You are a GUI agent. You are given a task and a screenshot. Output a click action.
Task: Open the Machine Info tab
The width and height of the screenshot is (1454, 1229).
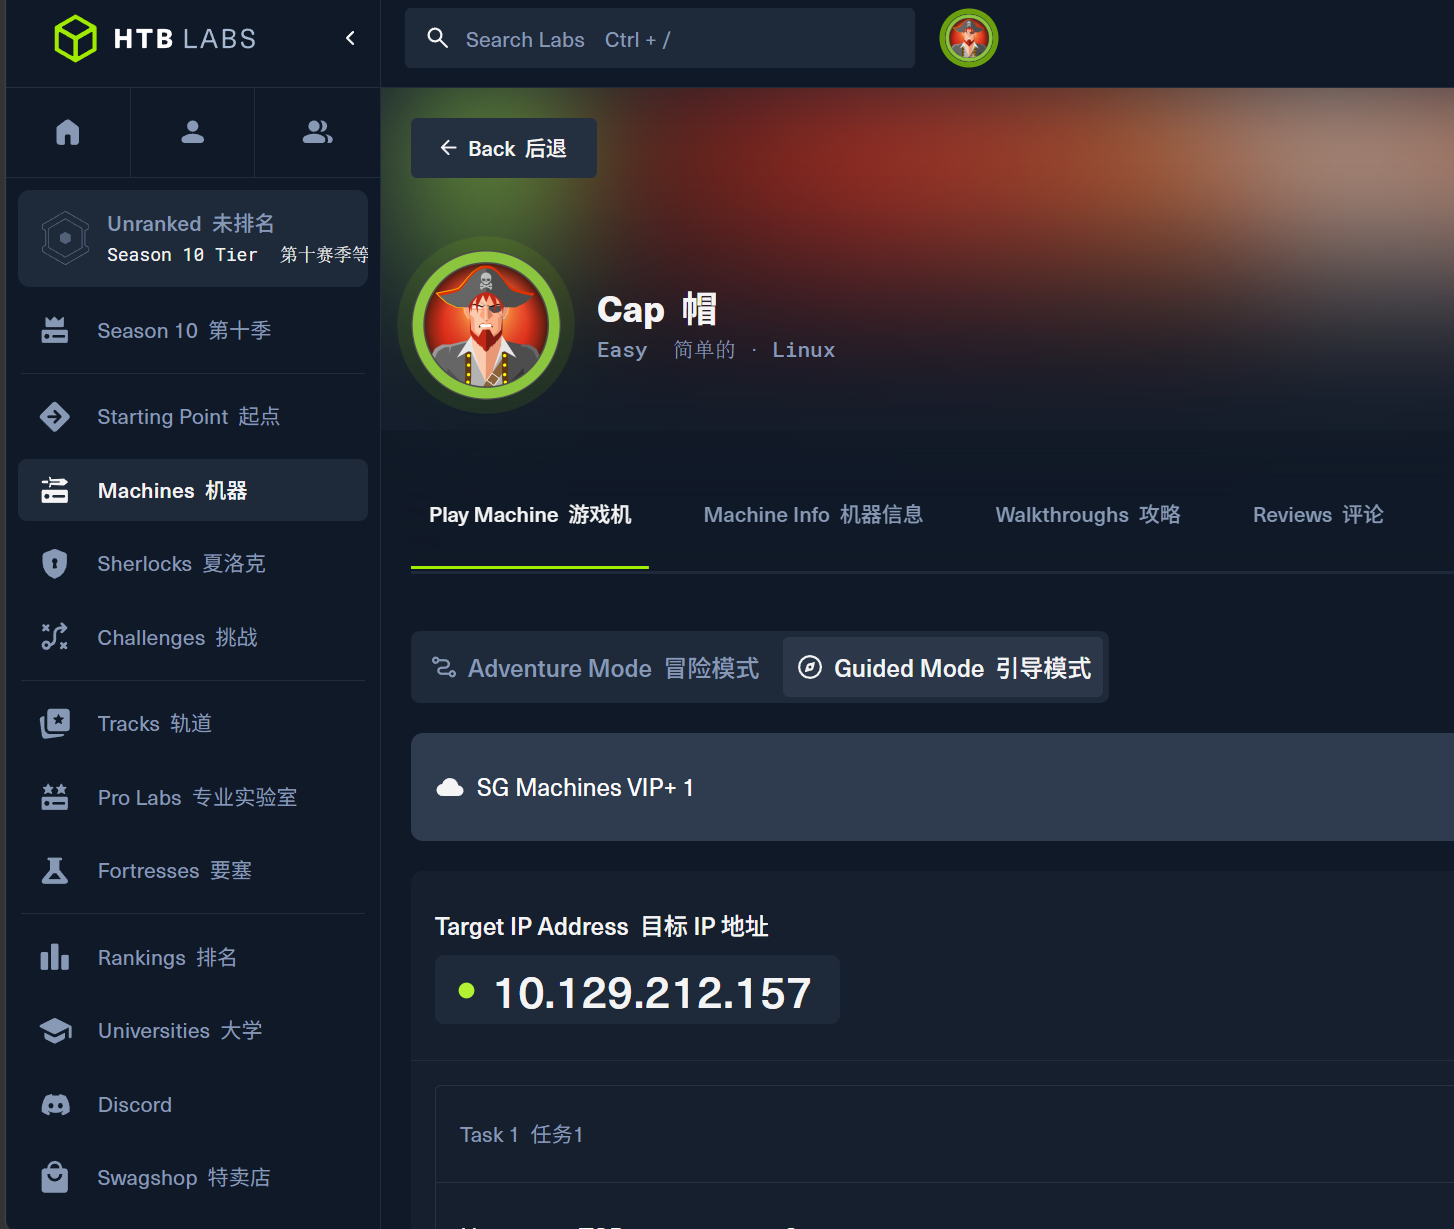[813, 515]
